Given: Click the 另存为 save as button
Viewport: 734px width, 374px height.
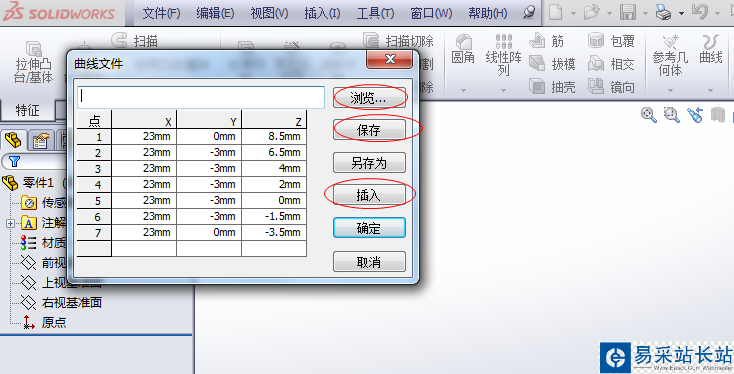Looking at the screenshot, I should point(369,163).
